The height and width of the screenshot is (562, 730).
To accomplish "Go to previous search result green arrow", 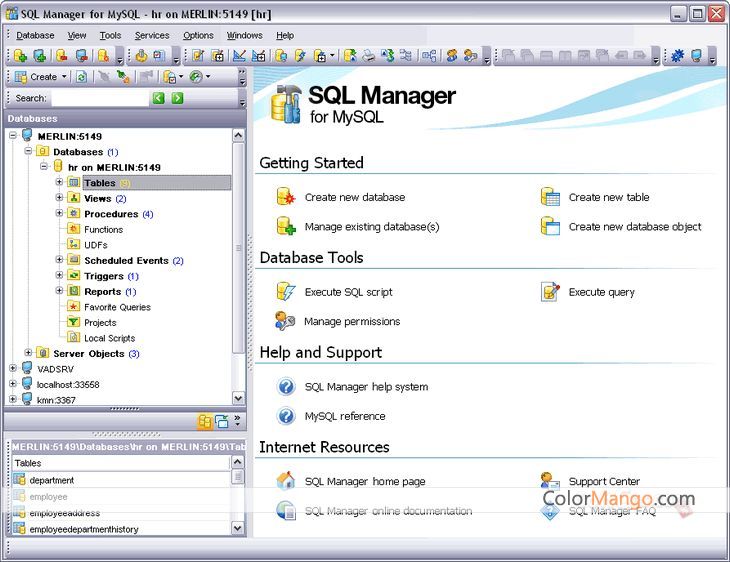I will 159,98.
